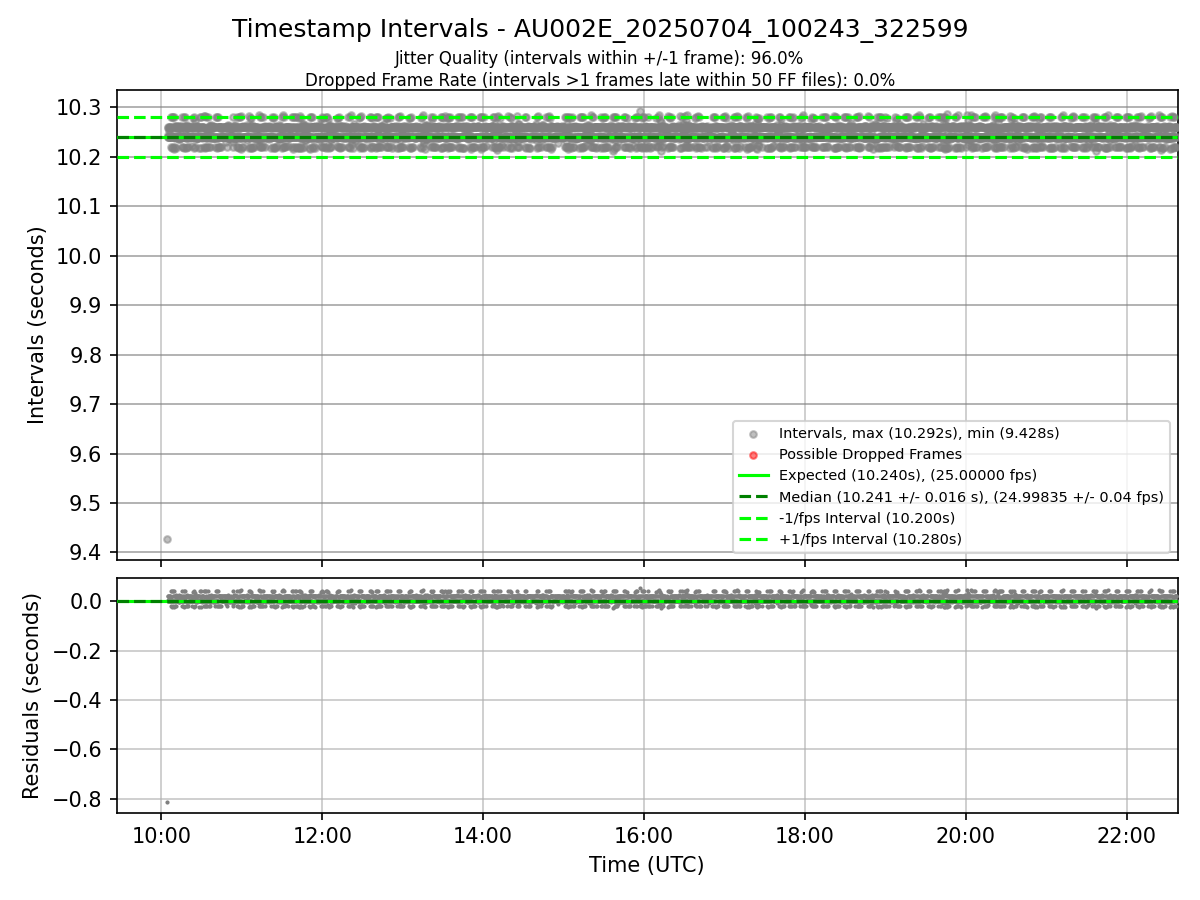Click the 10:00 x-axis tick label
1200x900 pixels.
161,836
